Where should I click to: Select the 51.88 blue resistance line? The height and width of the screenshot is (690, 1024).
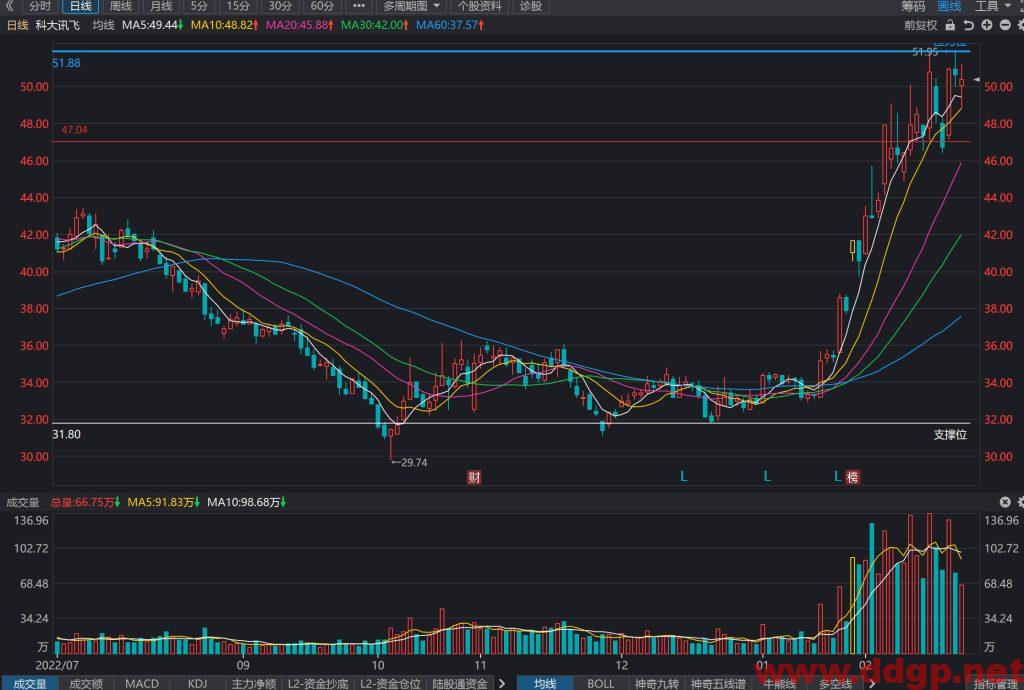(x=511, y=51)
